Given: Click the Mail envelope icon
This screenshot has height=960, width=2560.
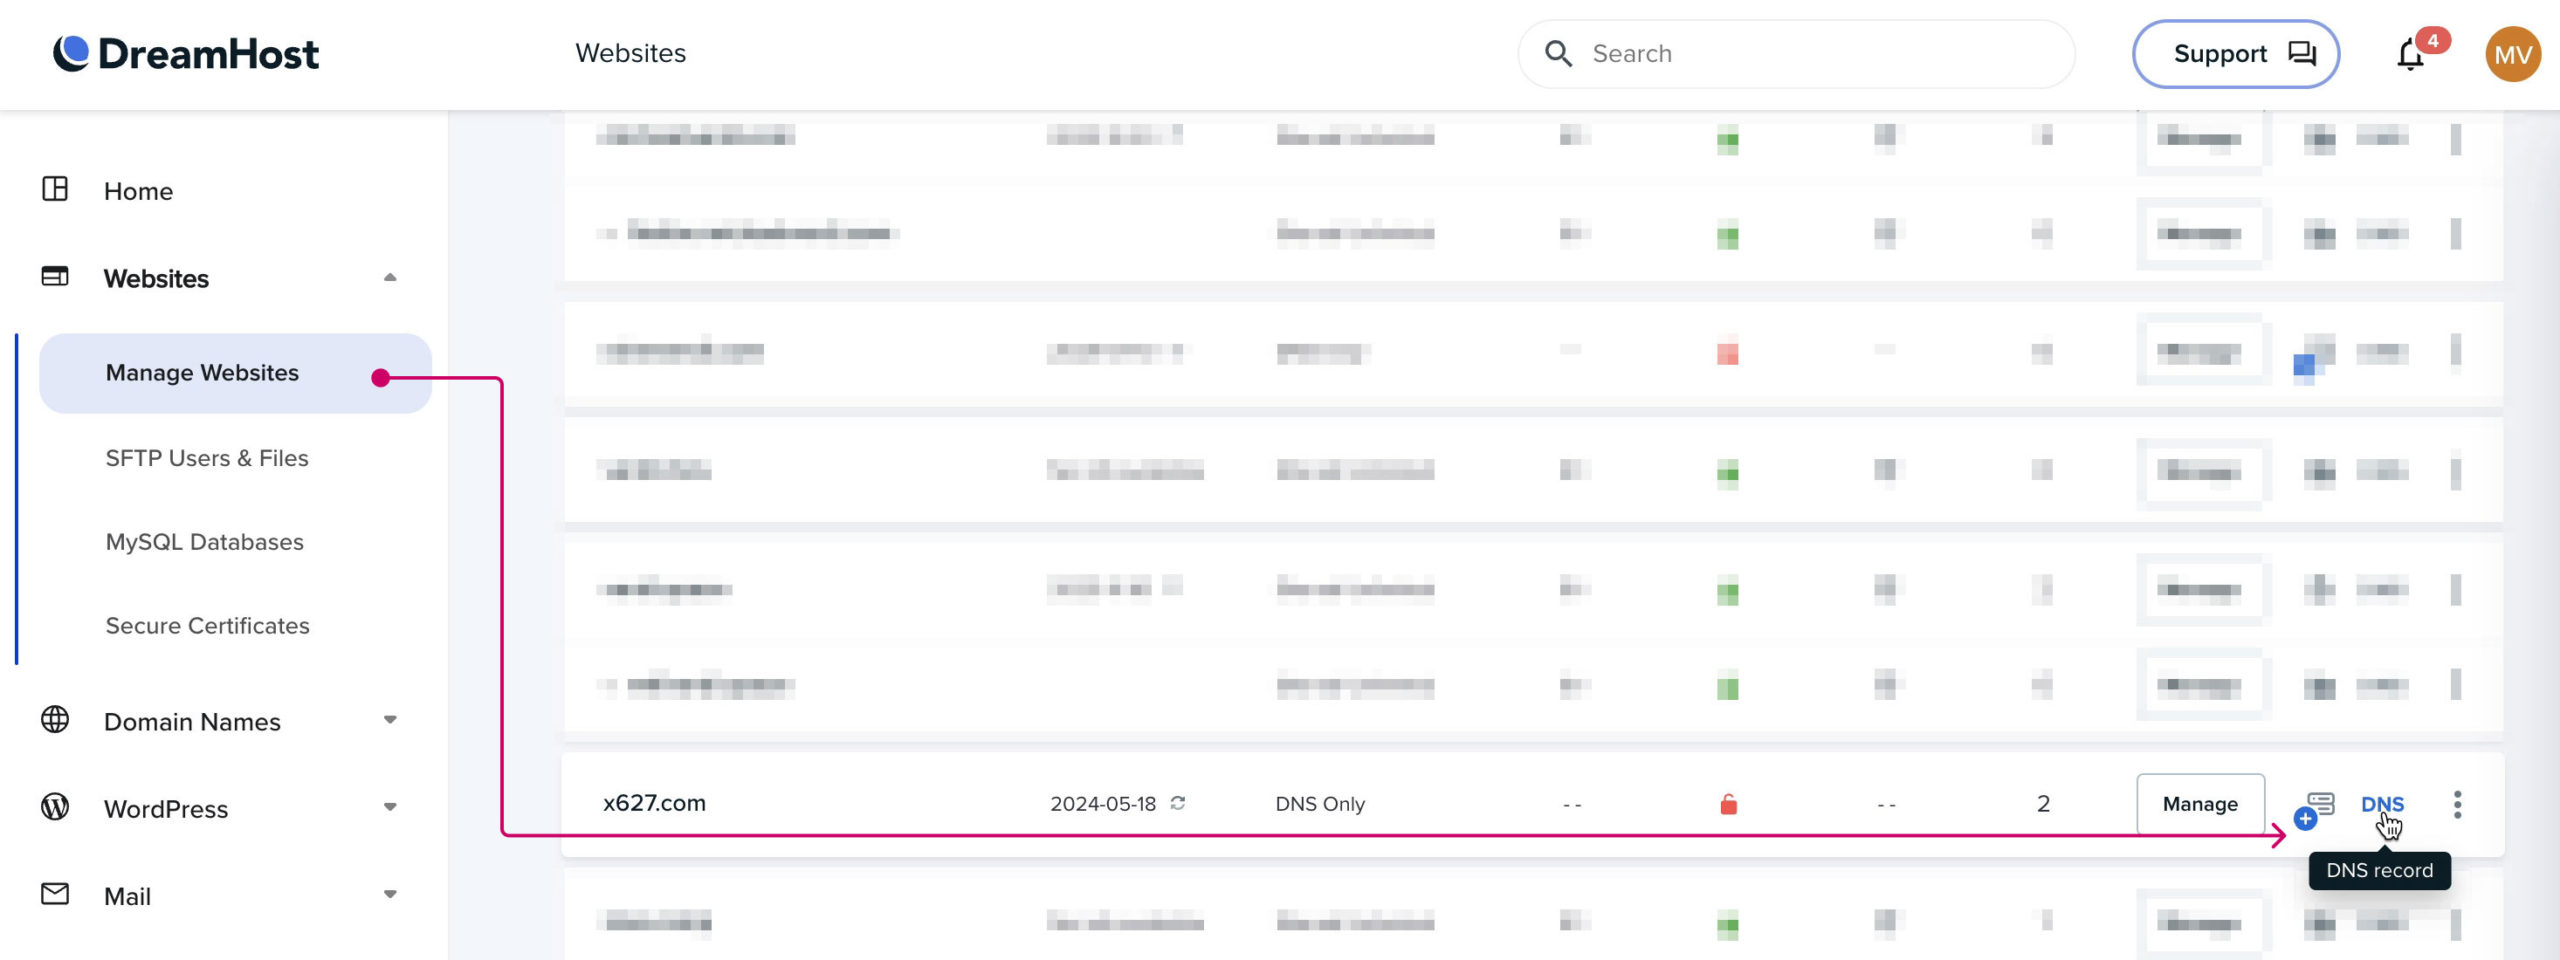Looking at the screenshot, I should 55,894.
